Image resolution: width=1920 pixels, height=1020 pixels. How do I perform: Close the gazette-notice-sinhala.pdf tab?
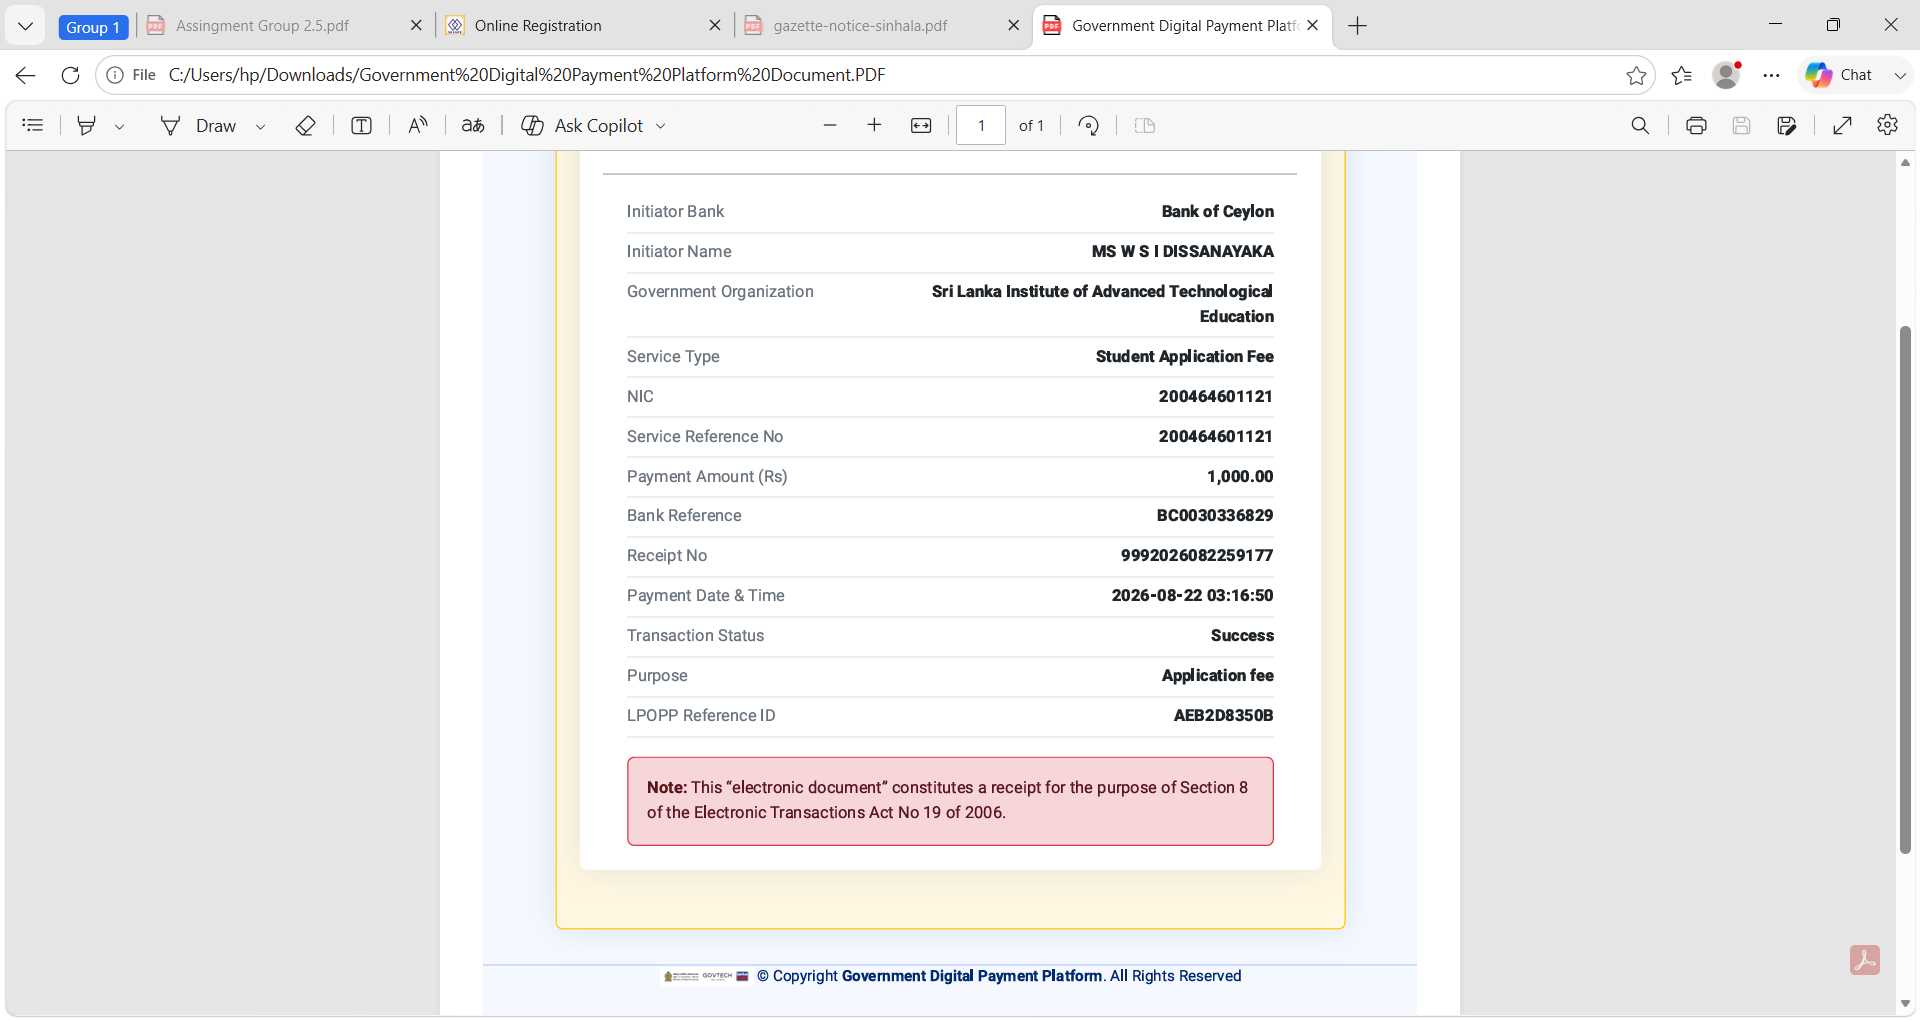coord(1013,26)
